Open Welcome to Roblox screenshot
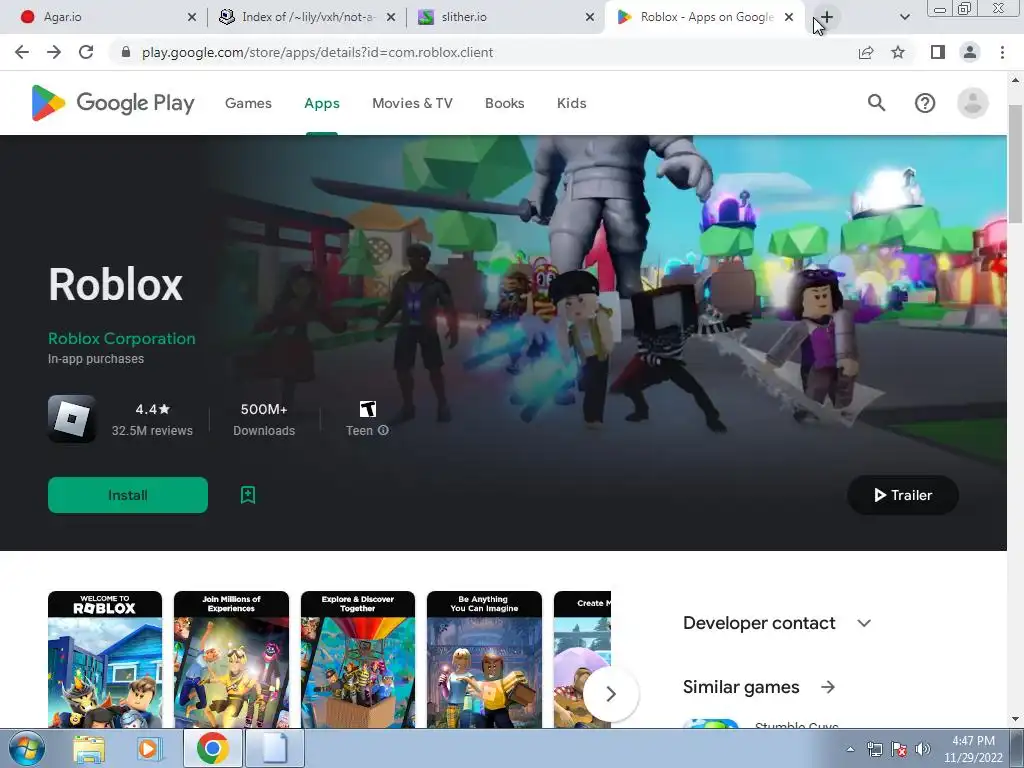 coord(105,660)
